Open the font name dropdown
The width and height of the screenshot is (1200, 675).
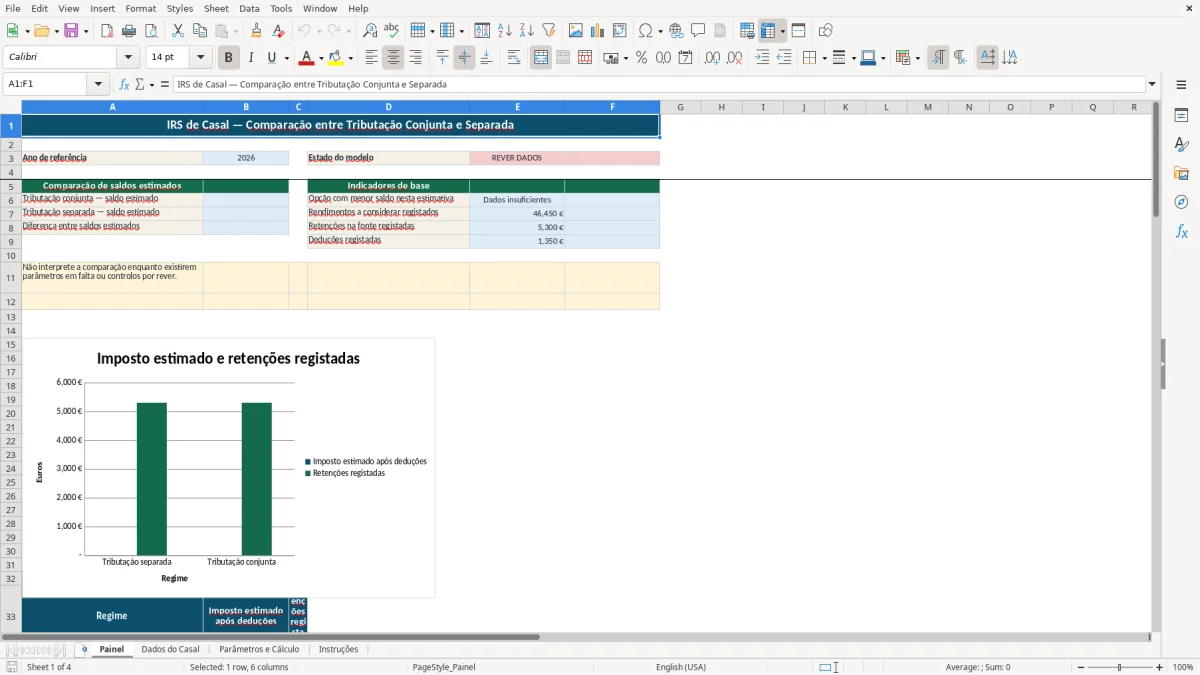click(x=127, y=57)
